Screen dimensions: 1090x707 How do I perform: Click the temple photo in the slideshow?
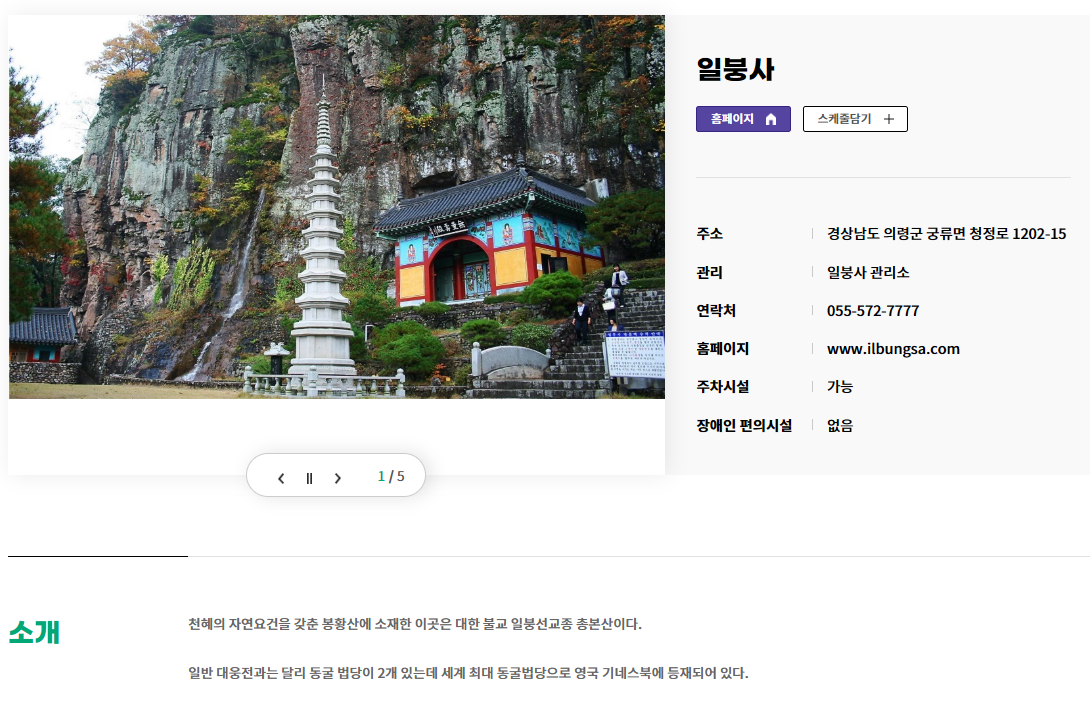pyautogui.click(x=336, y=207)
